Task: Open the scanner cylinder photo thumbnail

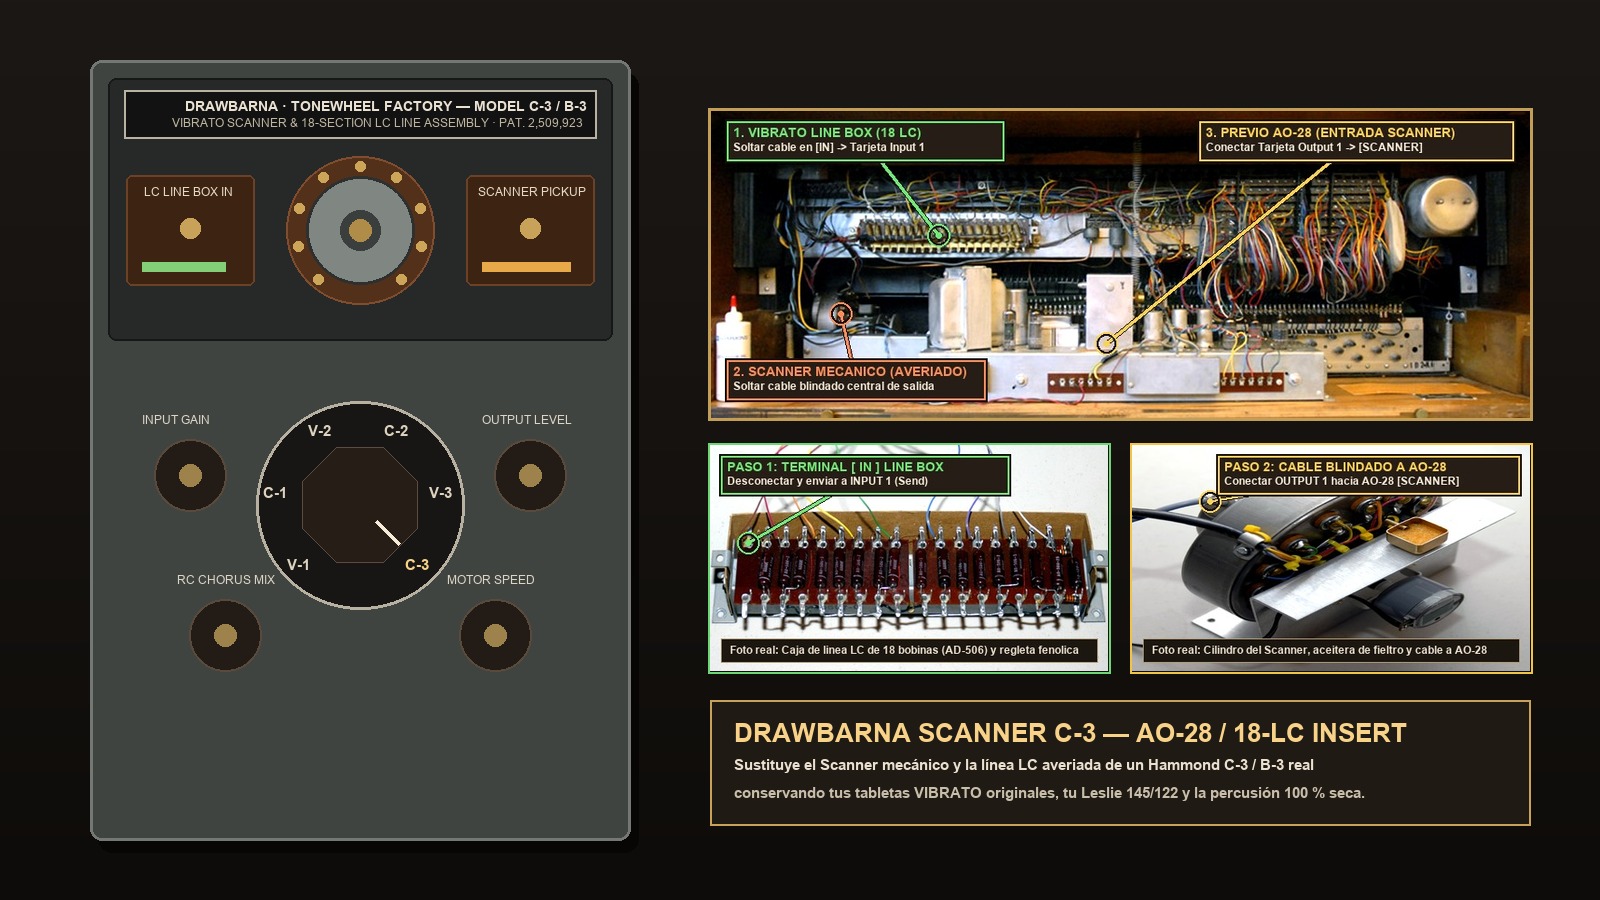Action: [x=1331, y=558]
